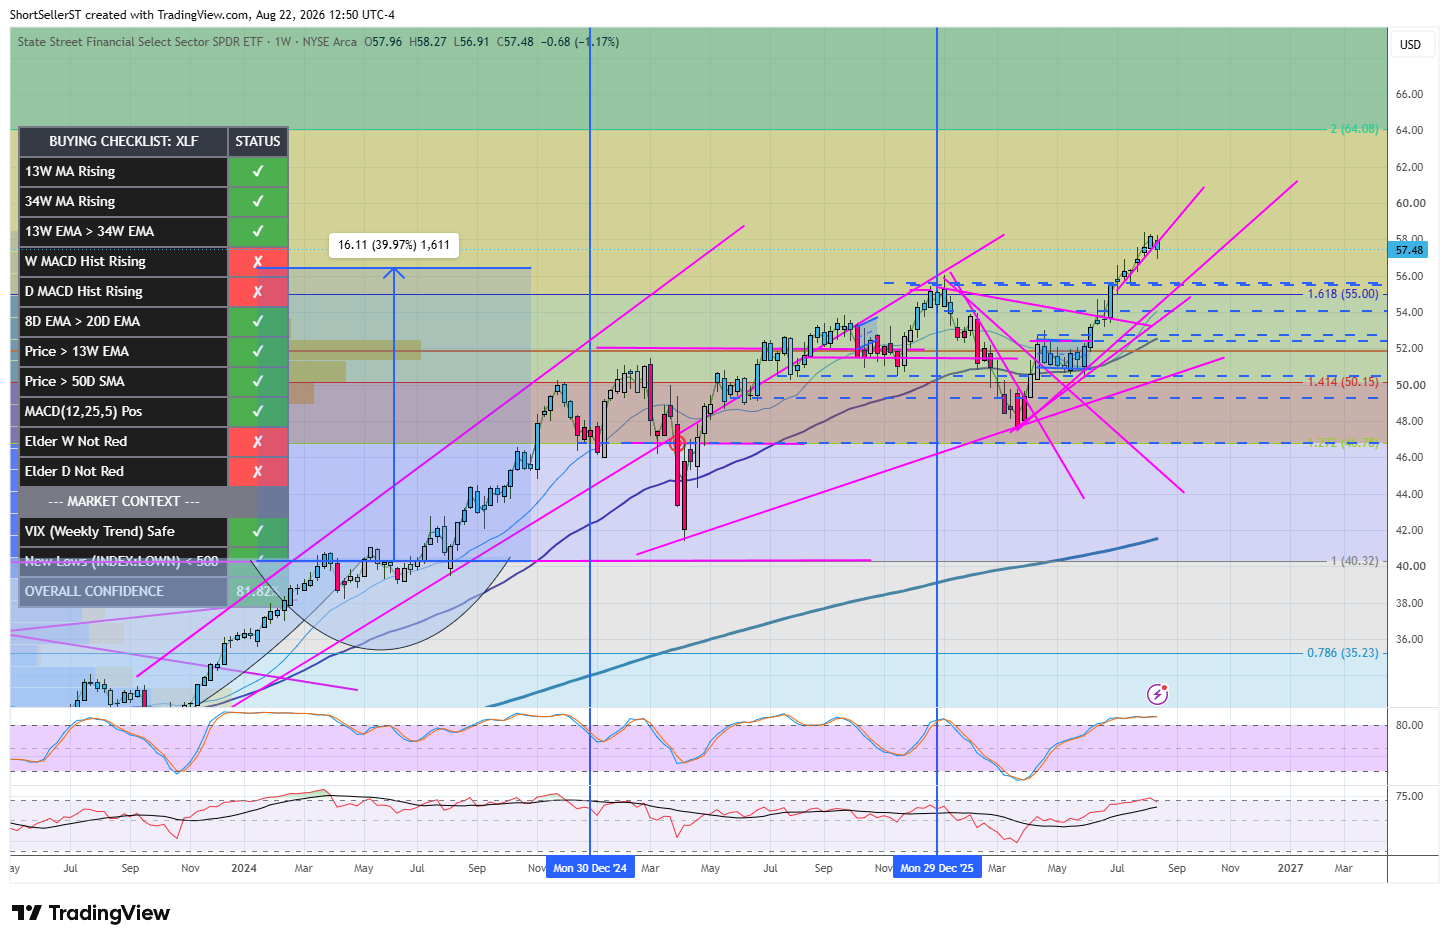Click the checkmark for 13W EMA > 34W EMA
Viewport: 1449px width, 943px height.
[258, 231]
